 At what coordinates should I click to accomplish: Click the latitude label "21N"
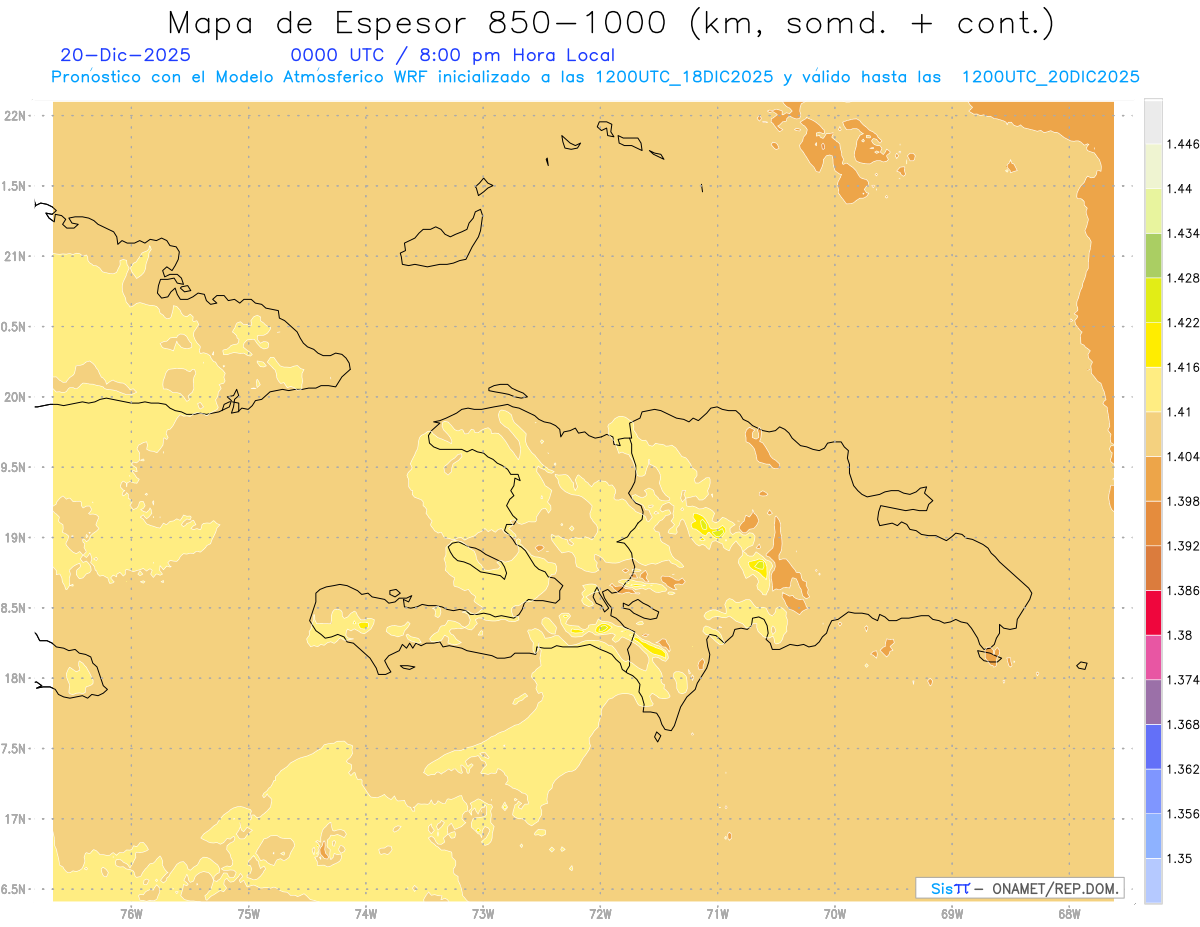(15, 257)
